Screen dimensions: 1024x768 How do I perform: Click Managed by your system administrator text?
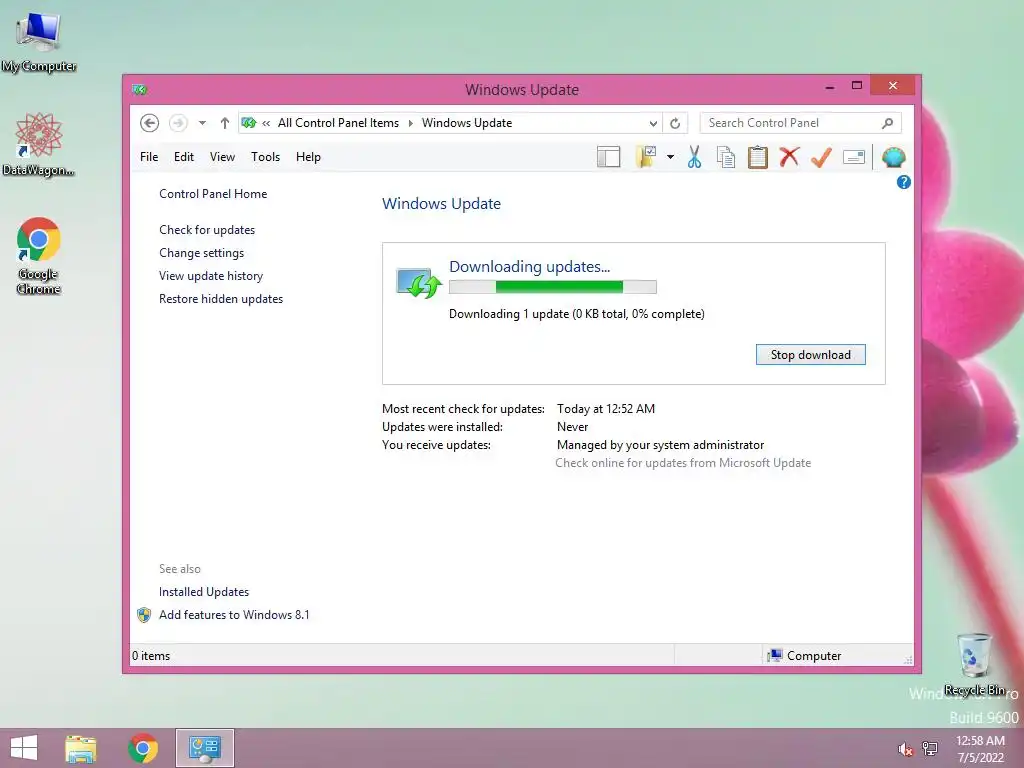[660, 445]
